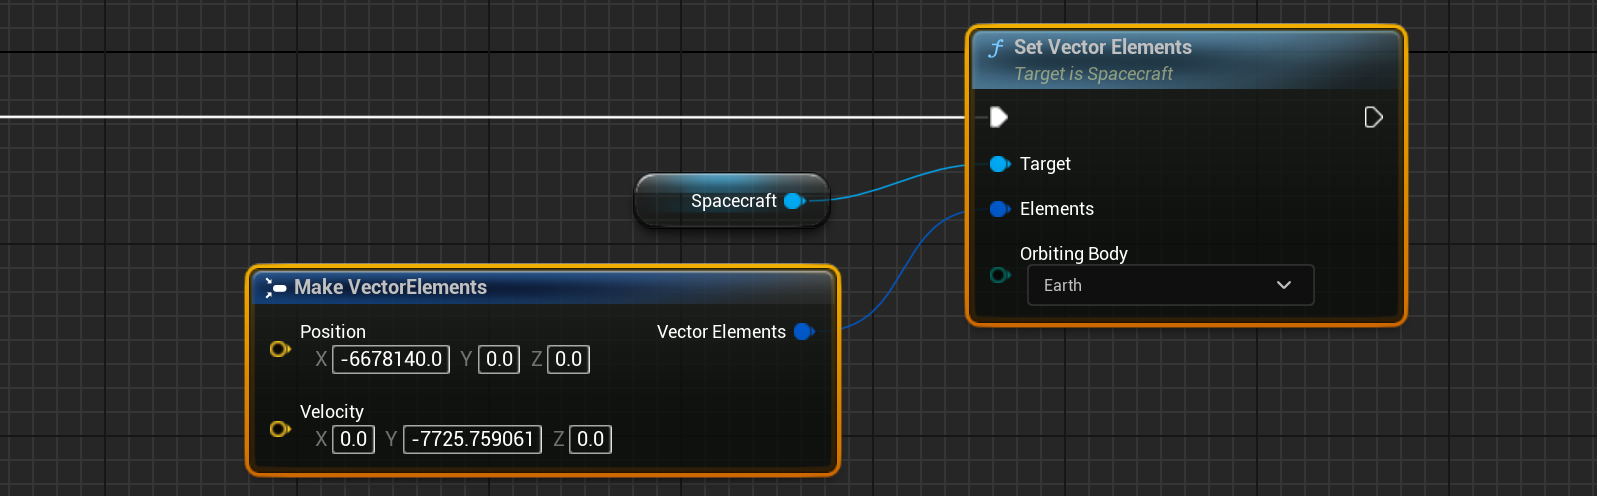This screenshot has height=496, width=1597.
Task: Click the function icon on Set Vector Elements
Action: coord(996,48)
